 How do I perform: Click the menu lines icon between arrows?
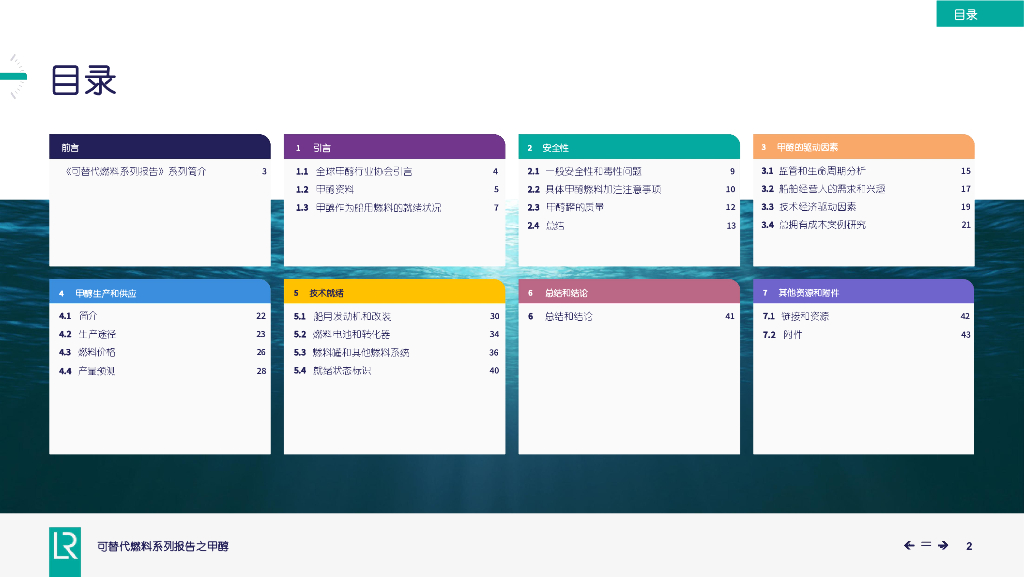click(926, 544)
